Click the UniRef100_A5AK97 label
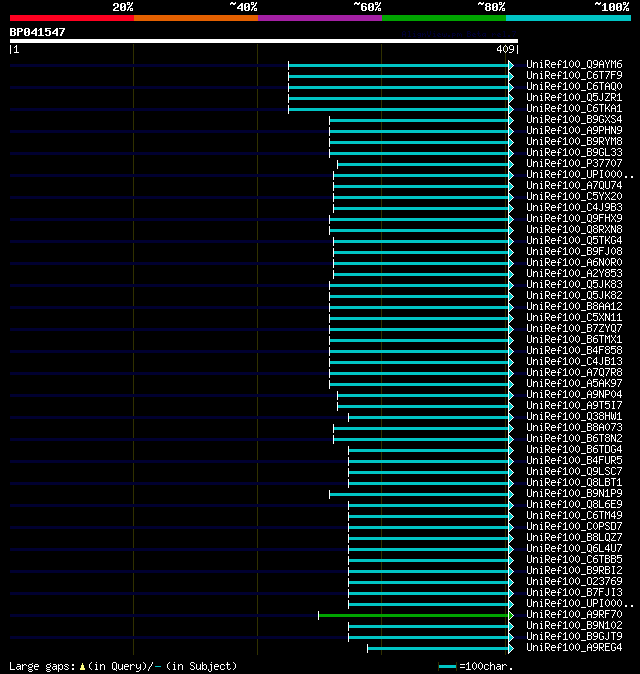 [574, 383]
